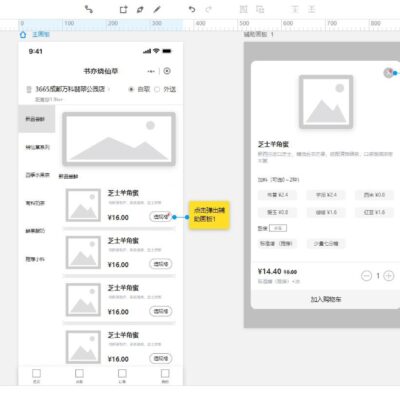Click the ¥14.40 price in the popup
This screenshot has width=400, height=400.
point(269,272)
